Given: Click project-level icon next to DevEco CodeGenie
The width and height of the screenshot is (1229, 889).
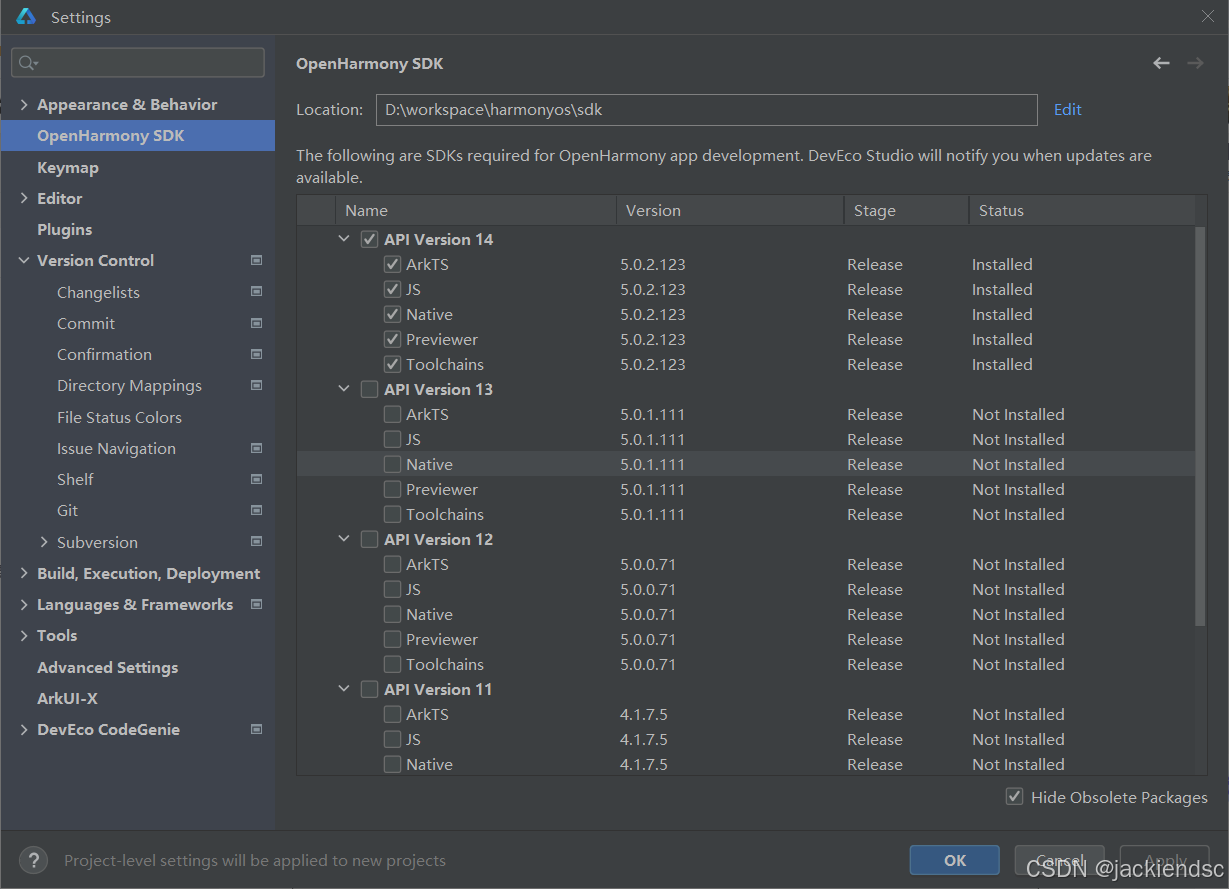Looking at the screenshot, I should pos(256,729).
